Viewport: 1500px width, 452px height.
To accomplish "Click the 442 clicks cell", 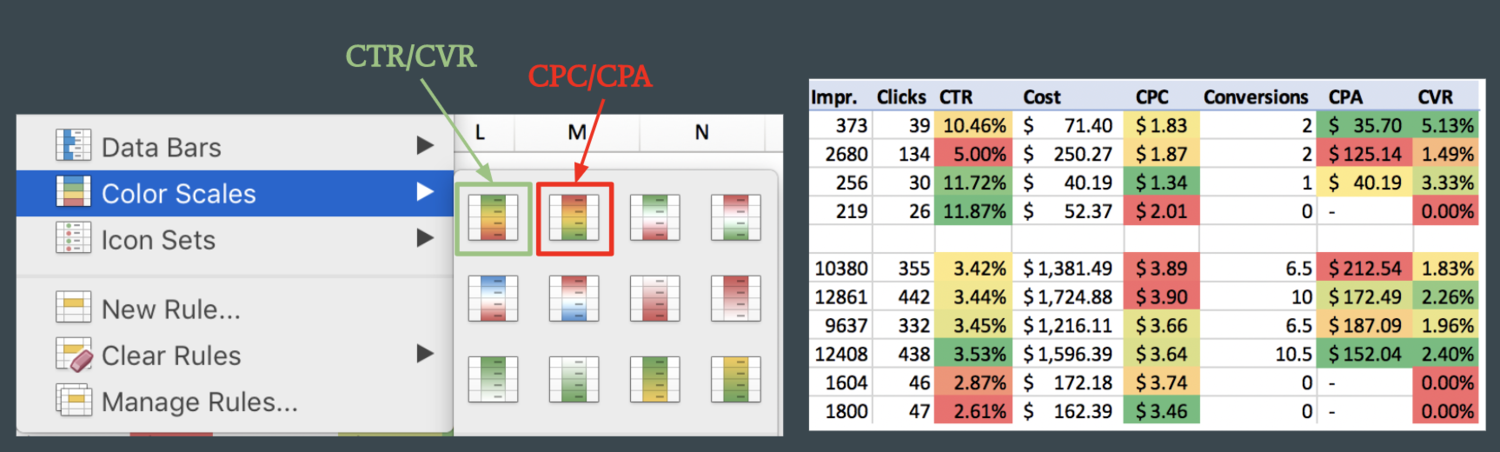I will click(x=903, y=296).
